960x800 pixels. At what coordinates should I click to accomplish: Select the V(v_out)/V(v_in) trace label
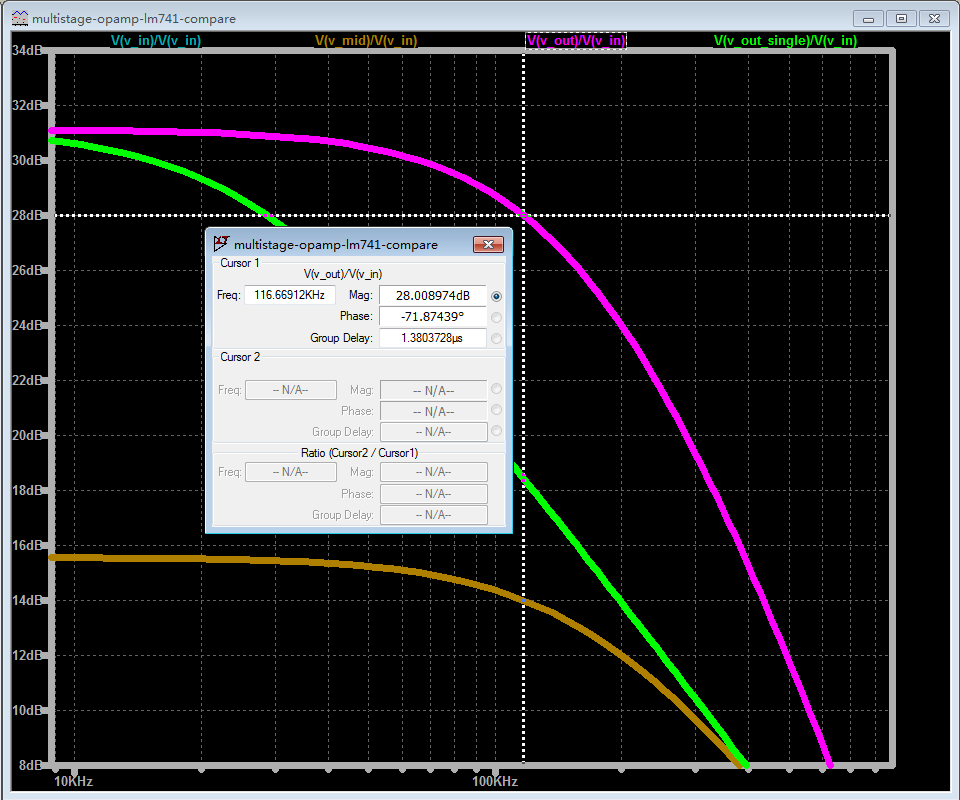pyautogui.click(x=576, y=41)
